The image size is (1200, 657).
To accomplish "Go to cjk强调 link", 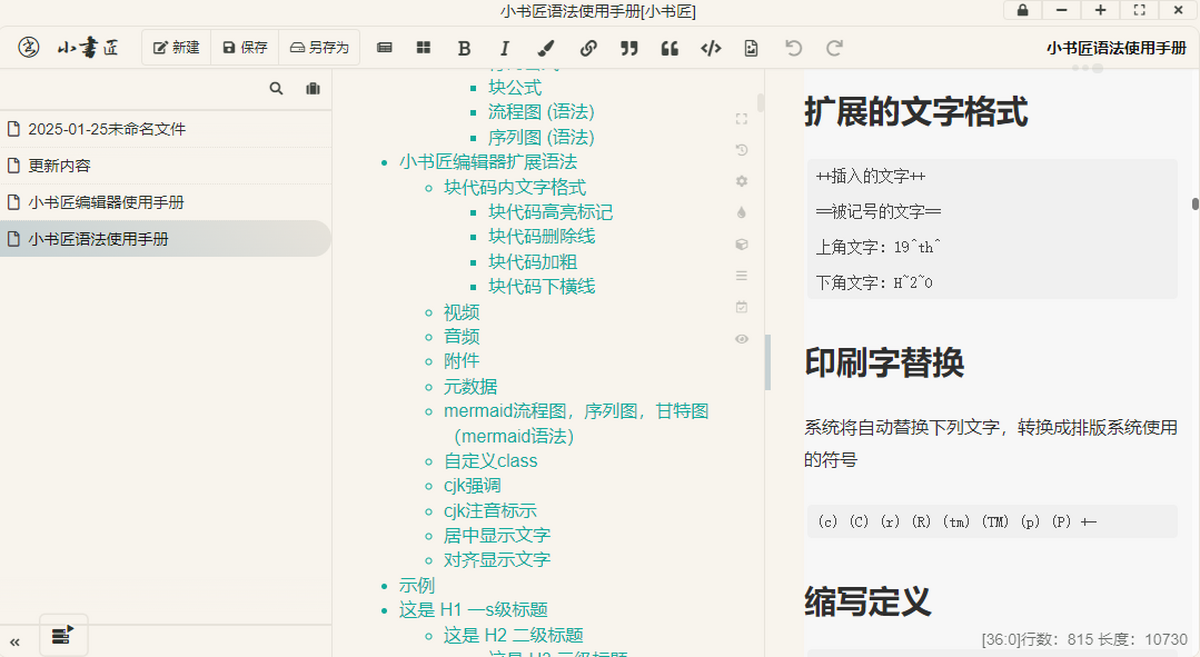I will pos(472,486).
